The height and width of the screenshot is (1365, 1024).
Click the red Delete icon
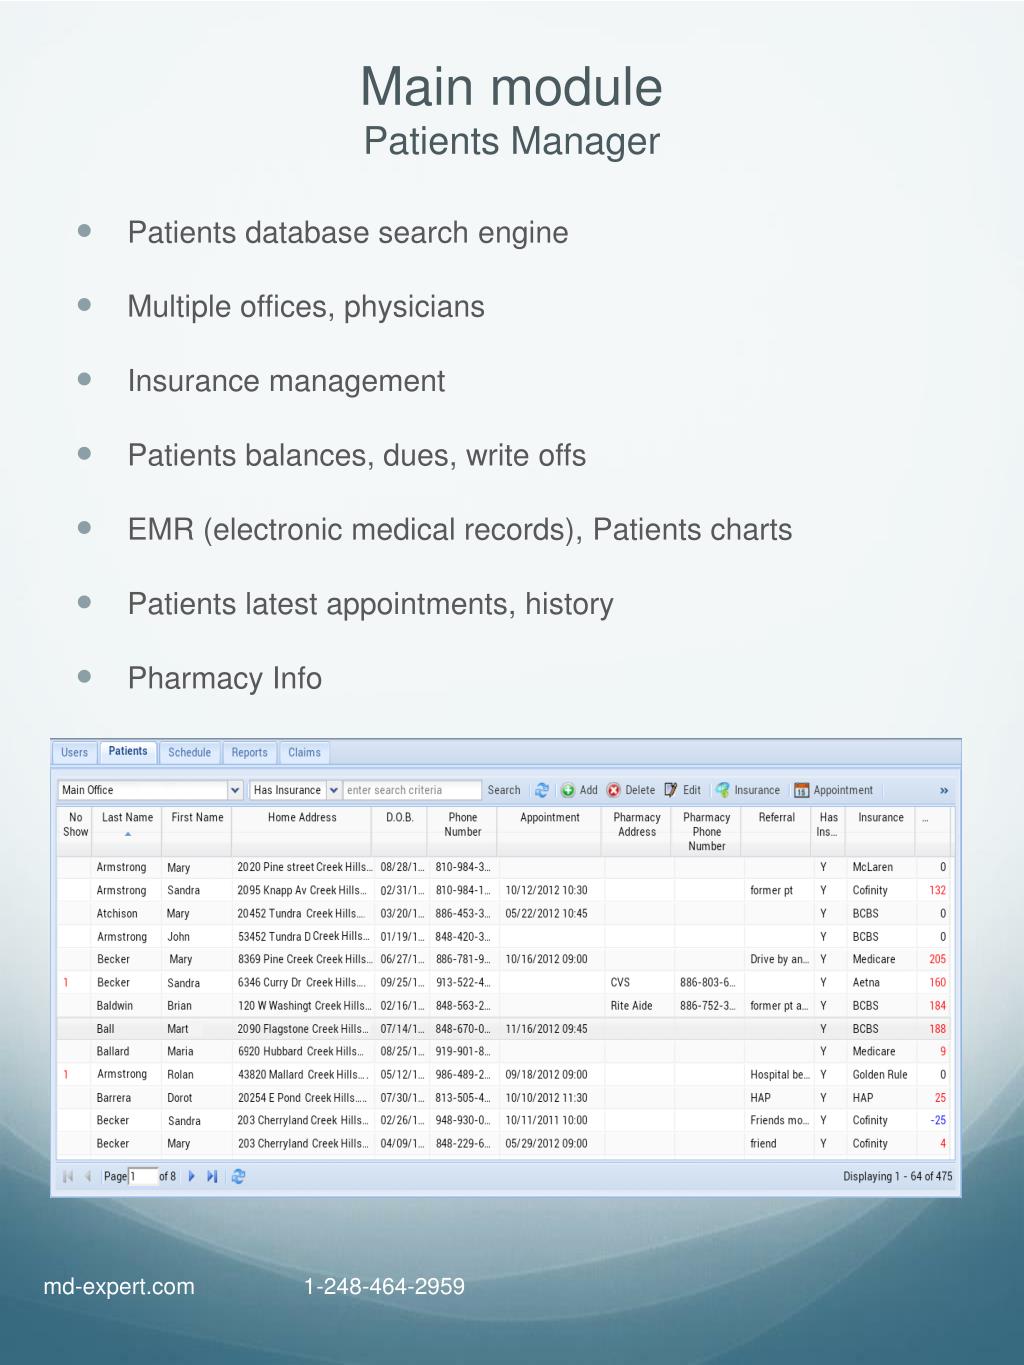click(614, 790)
